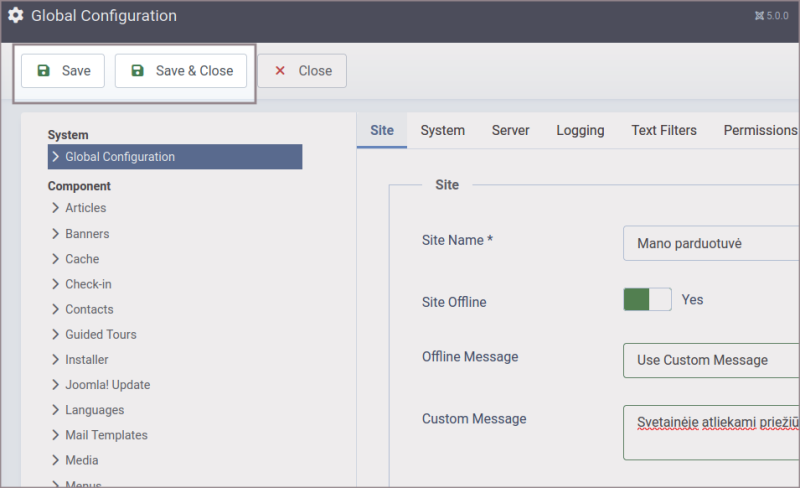The image size is (800, 488).
Task: Open Check-in component options
Action: (x=88, y=284)
